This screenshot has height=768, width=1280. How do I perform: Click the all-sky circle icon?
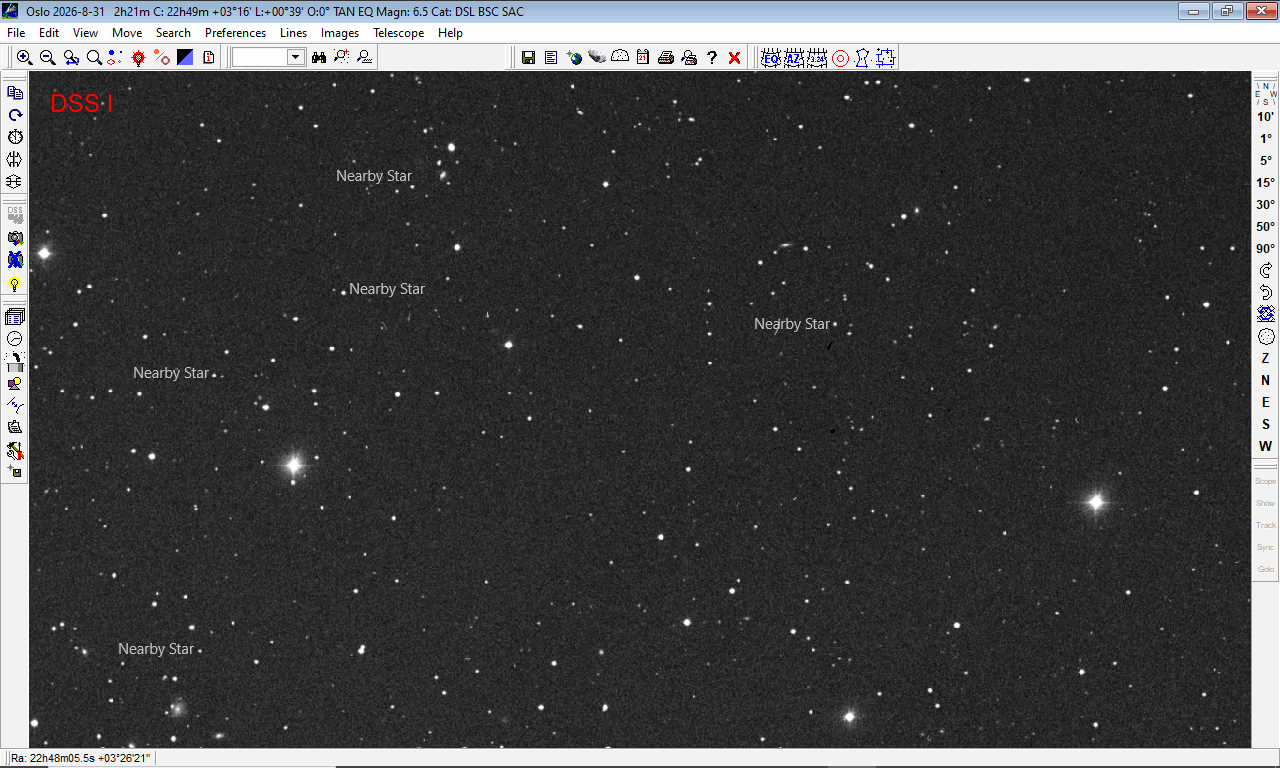click(1266, 336)
